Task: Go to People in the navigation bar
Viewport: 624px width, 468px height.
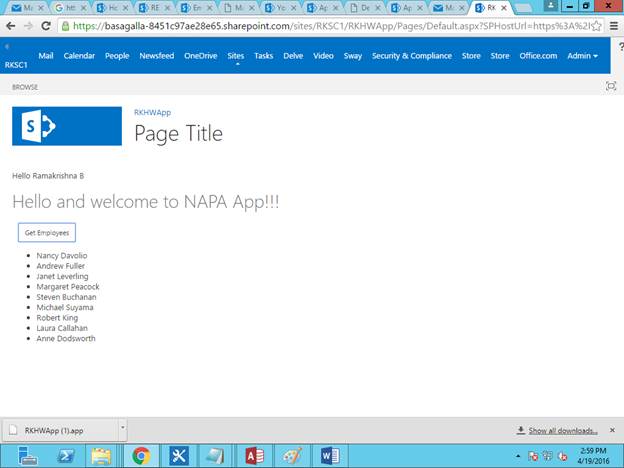Action: pos(117,56)
